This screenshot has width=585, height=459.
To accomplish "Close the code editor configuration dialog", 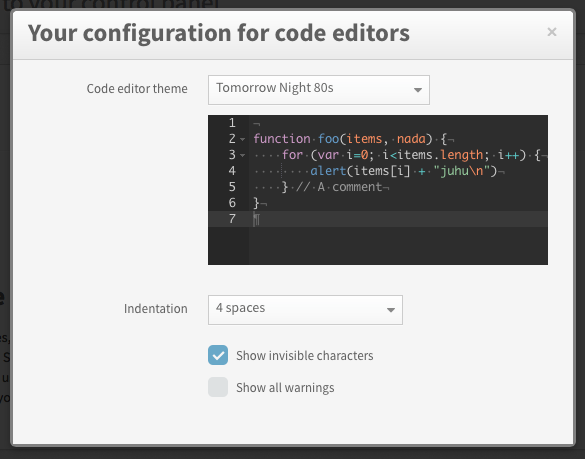I will [552, 32].
